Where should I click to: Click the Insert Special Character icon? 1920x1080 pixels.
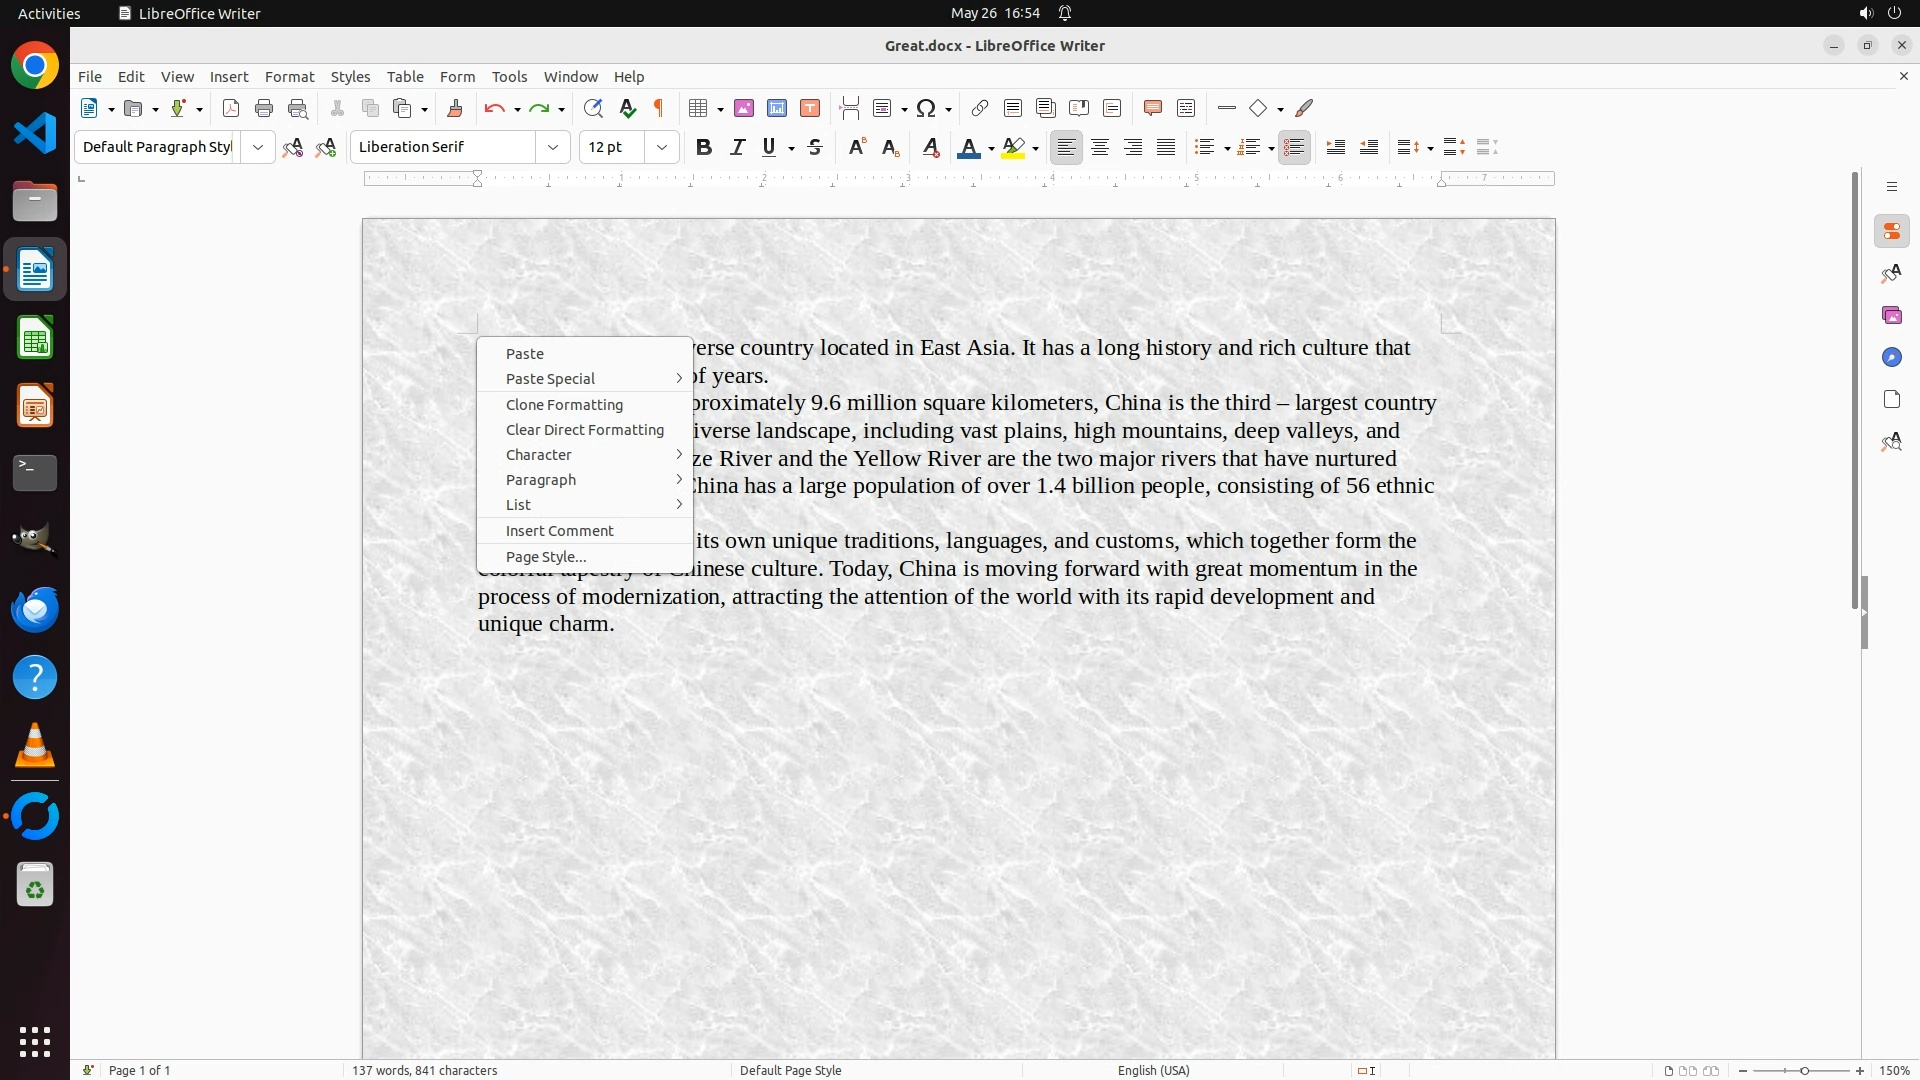coord(926,108)
